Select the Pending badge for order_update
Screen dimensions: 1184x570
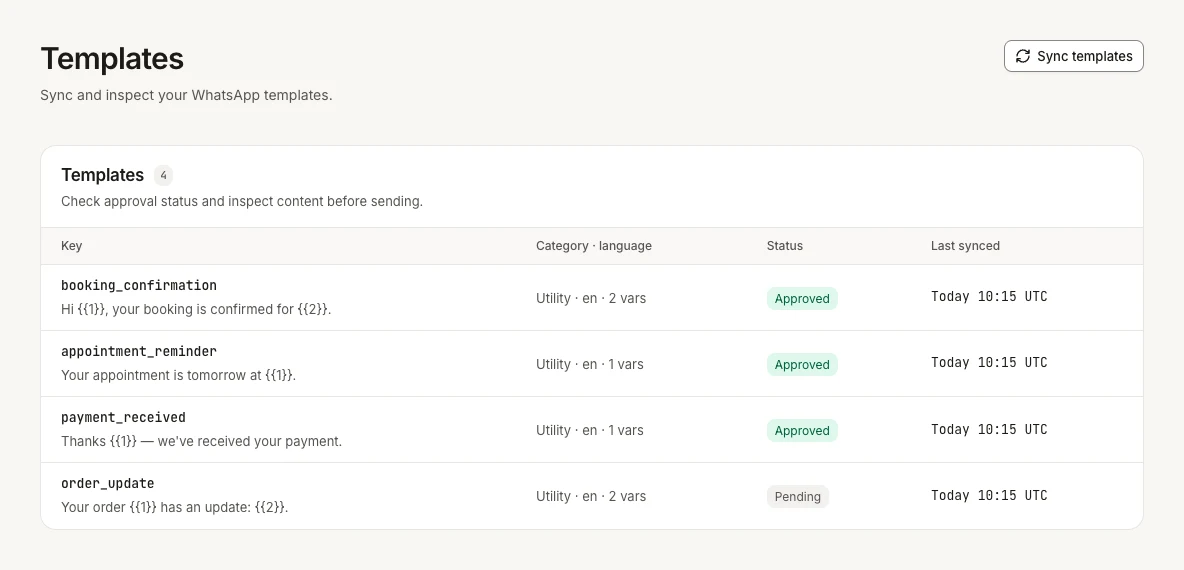[797, 497]
